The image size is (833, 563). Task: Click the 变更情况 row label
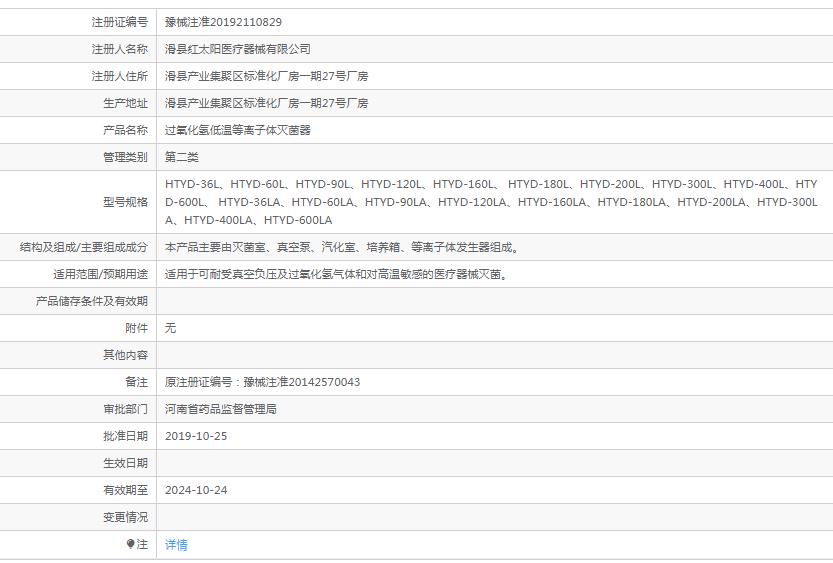click(125, 517)
